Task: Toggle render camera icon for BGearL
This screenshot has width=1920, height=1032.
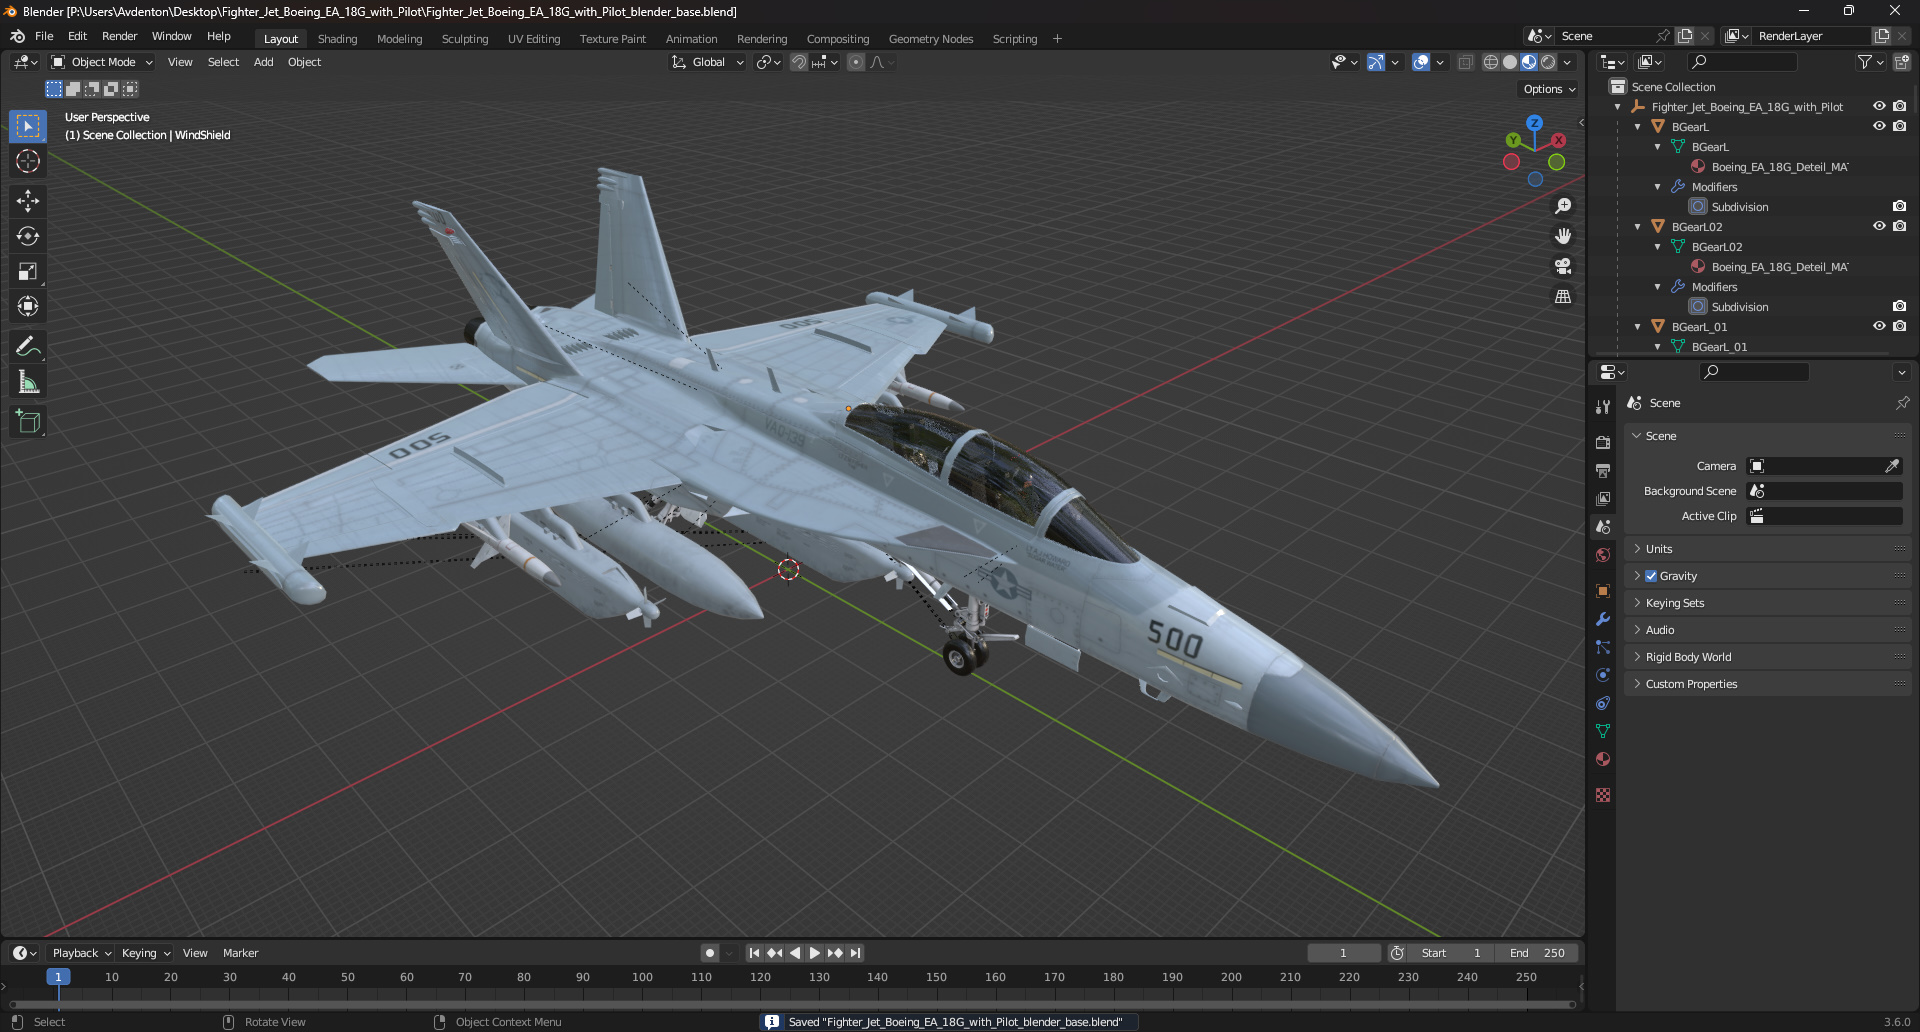Action: tap(1899, 126)
